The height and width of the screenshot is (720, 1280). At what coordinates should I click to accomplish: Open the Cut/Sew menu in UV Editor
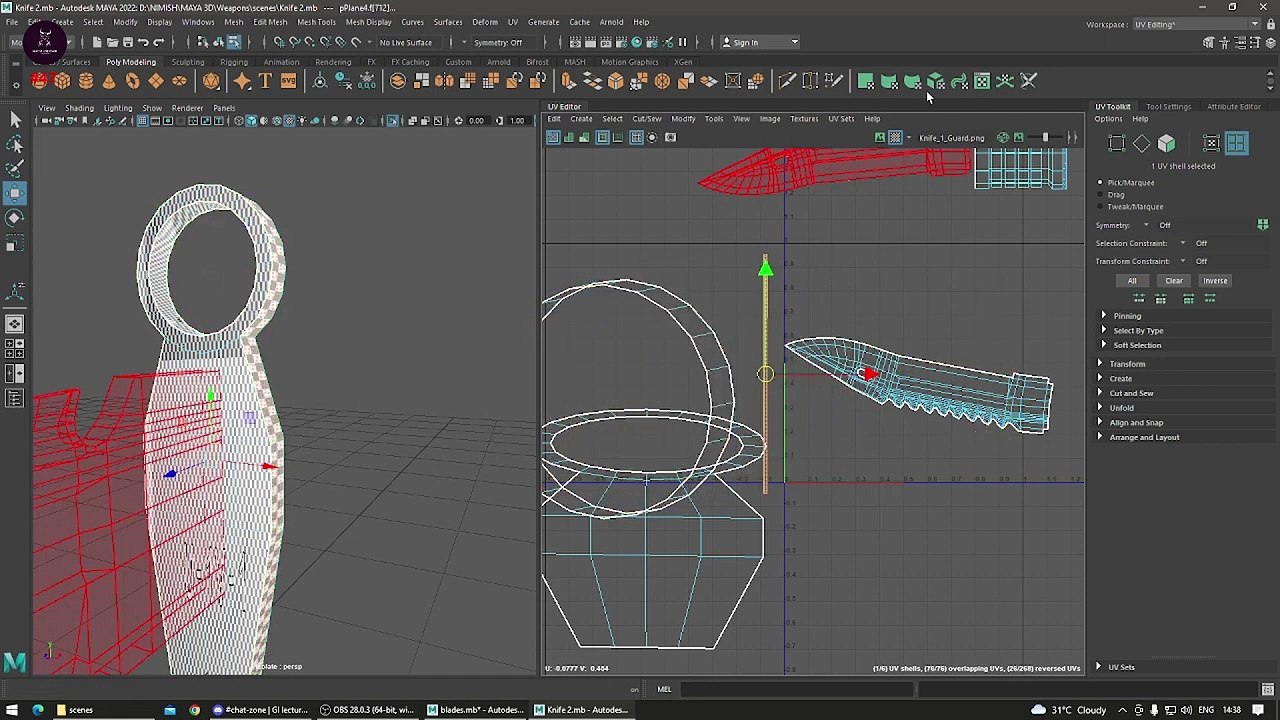(647, 119)
